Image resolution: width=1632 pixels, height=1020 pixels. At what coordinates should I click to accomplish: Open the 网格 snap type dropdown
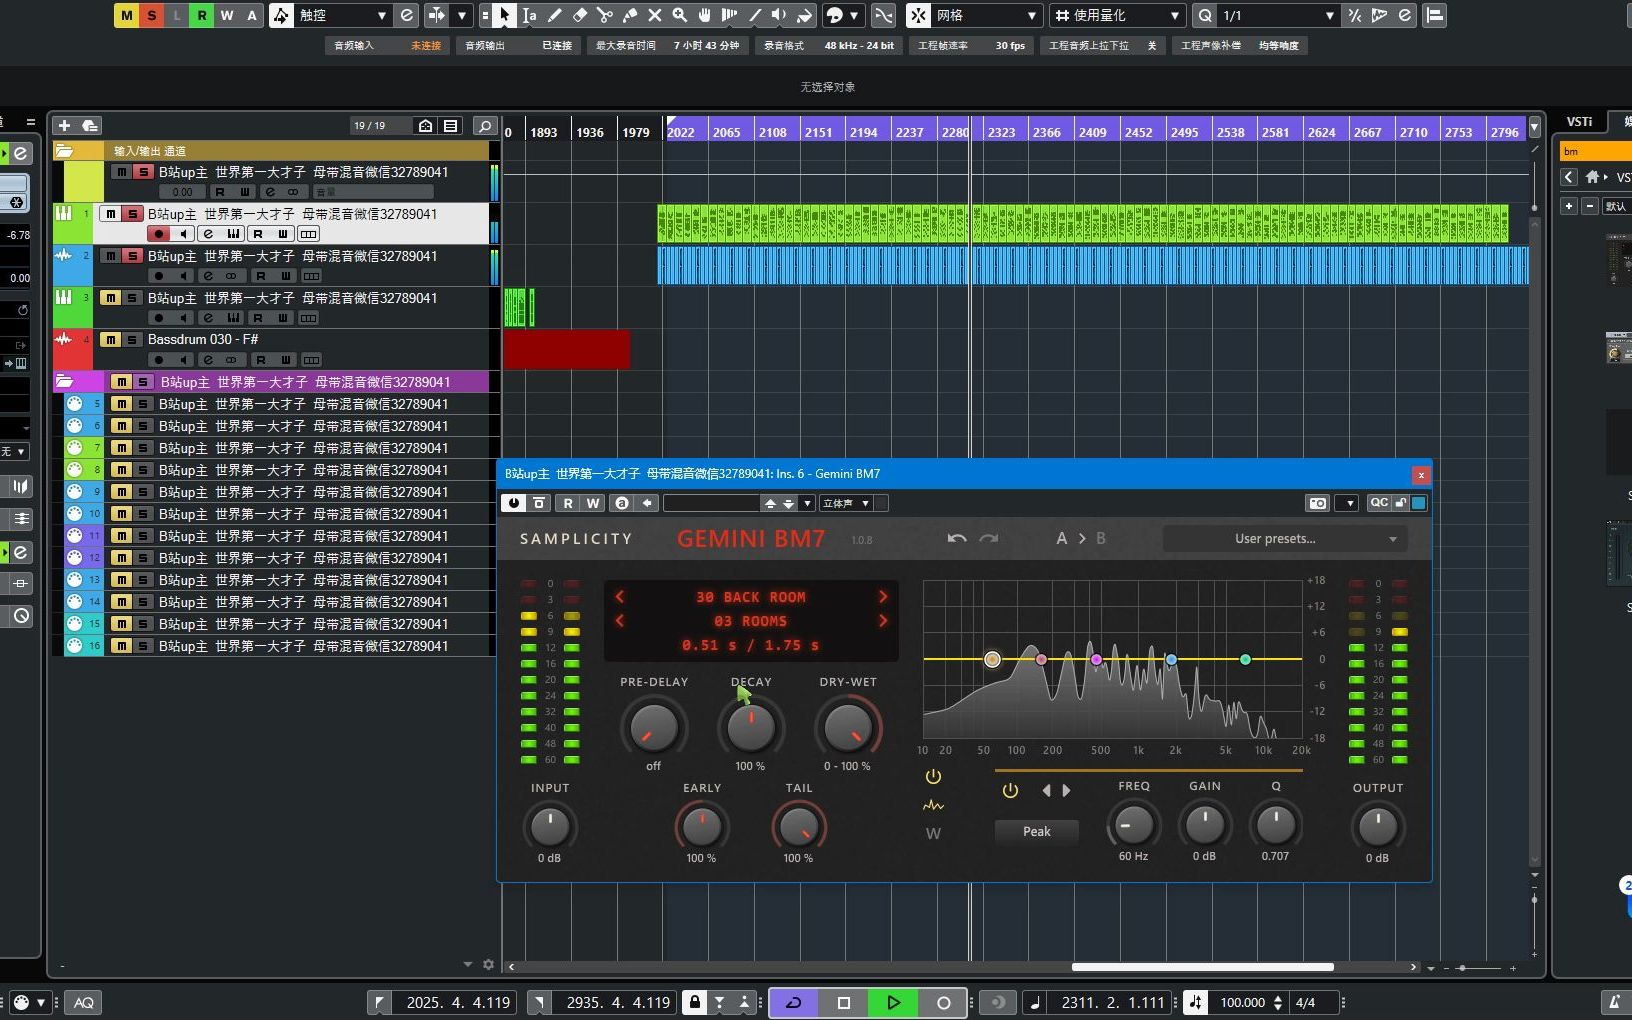tap(1032, 15)
